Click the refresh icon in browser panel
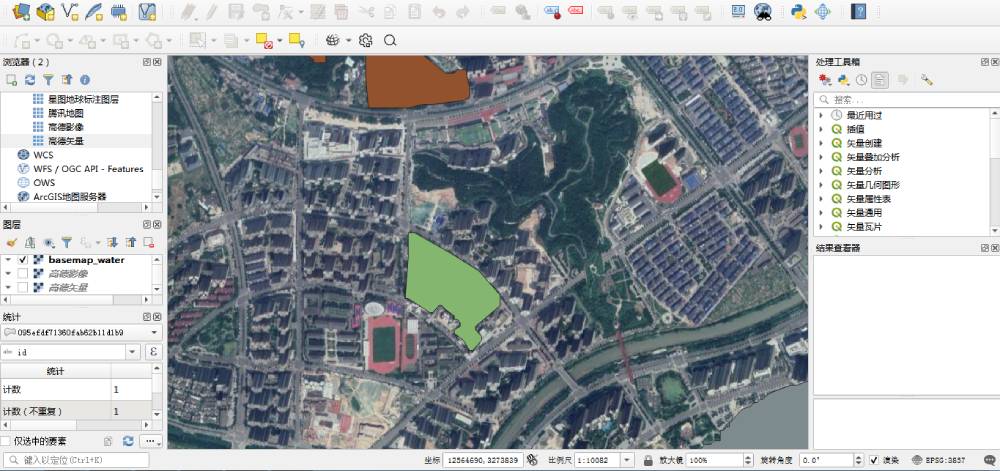 30,79
